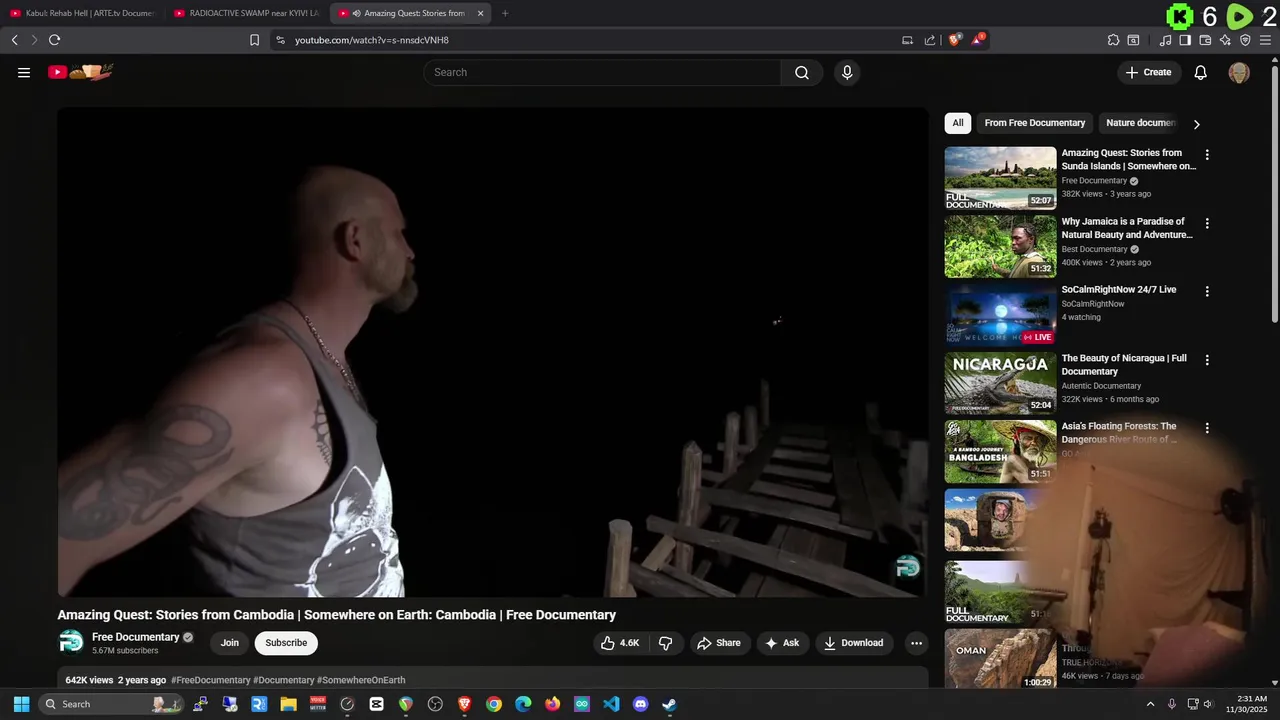This screenshot has height=720, width=1280.
Task: Open the YouTube guide hamburger menu
Action: pyautogui.click(x=24, y=72)
